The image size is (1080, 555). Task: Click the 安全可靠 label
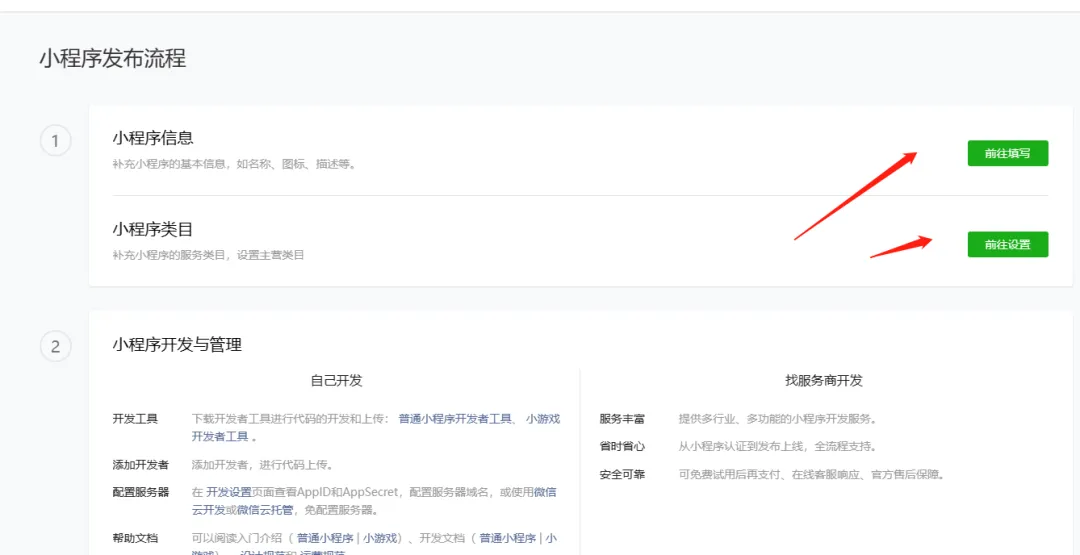coord(622,474)
